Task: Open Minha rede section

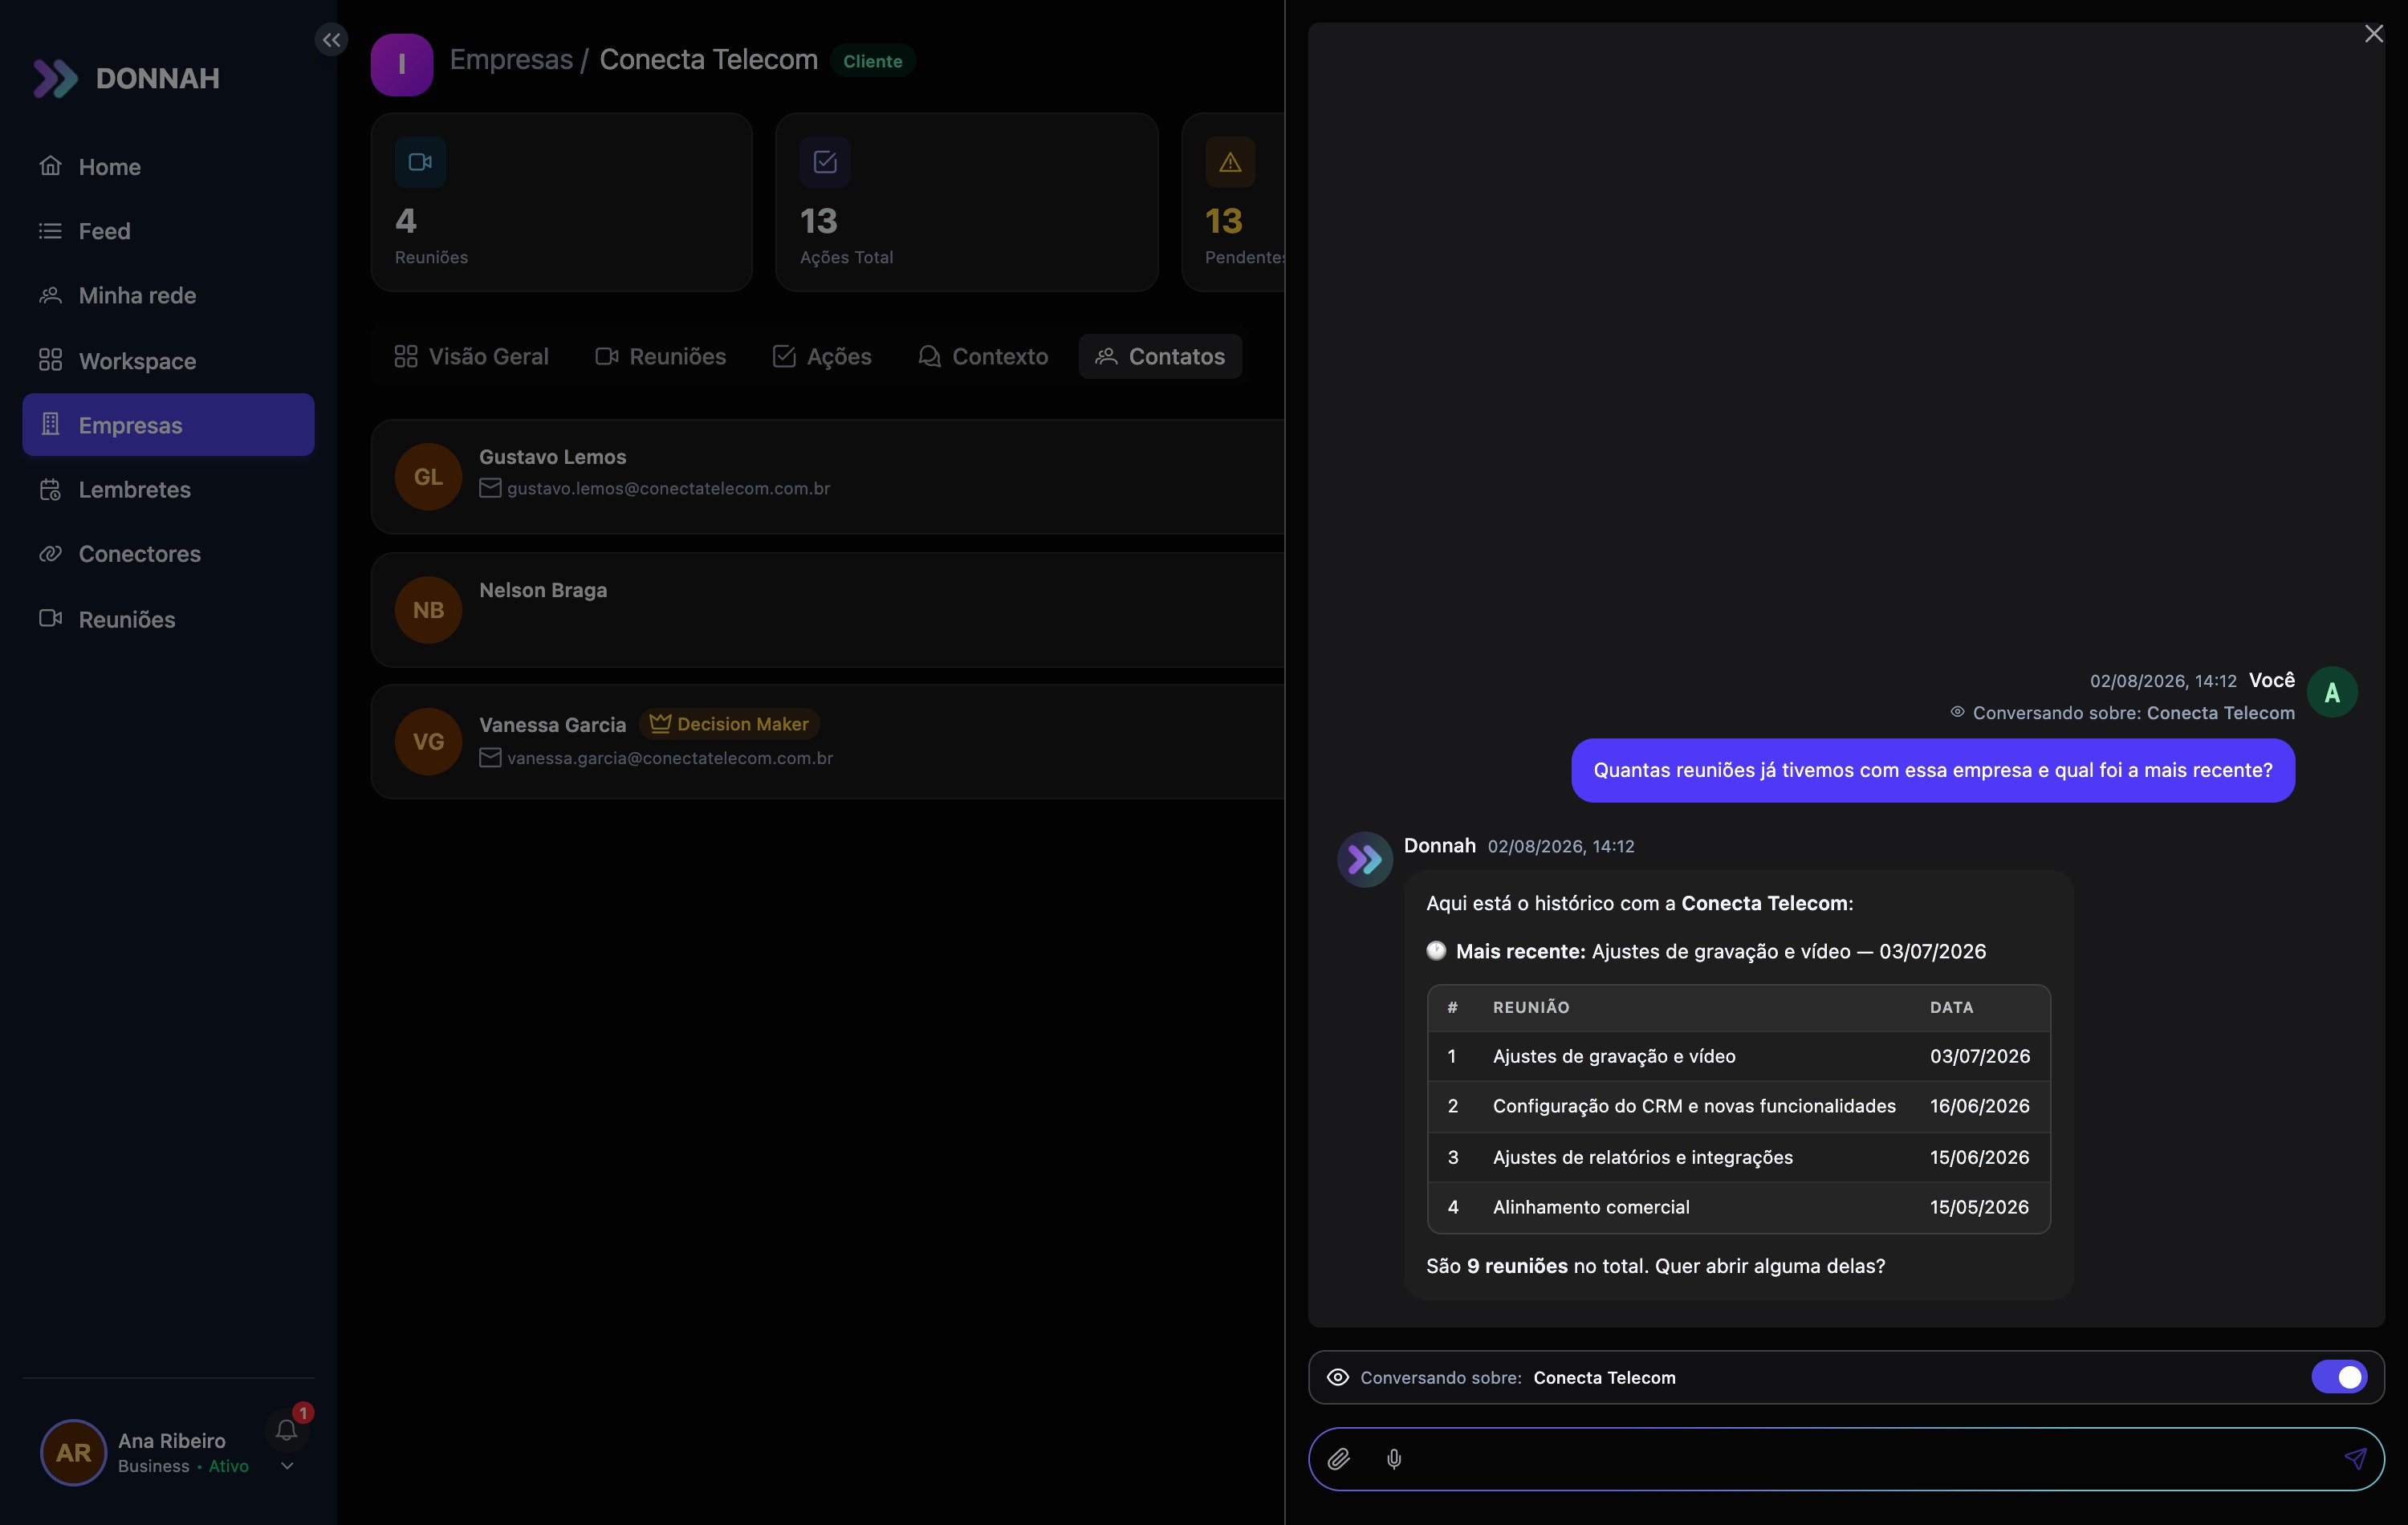Action: [x=168, y=296]
